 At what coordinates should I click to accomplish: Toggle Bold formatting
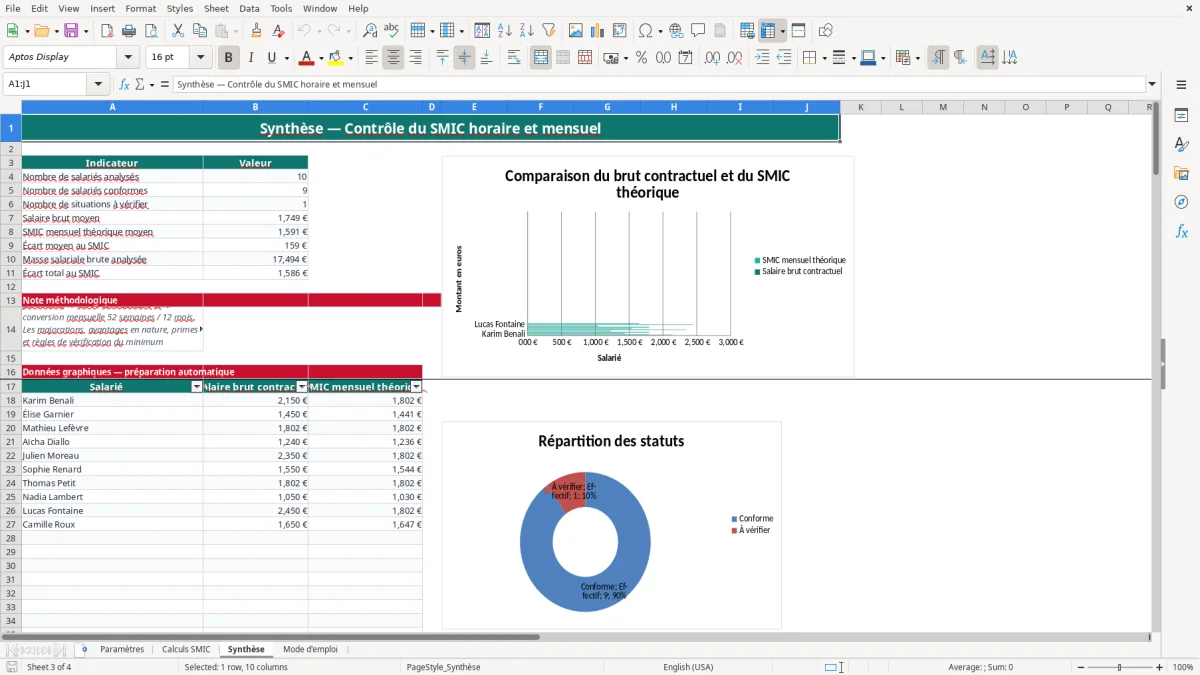tap(229, 58)
